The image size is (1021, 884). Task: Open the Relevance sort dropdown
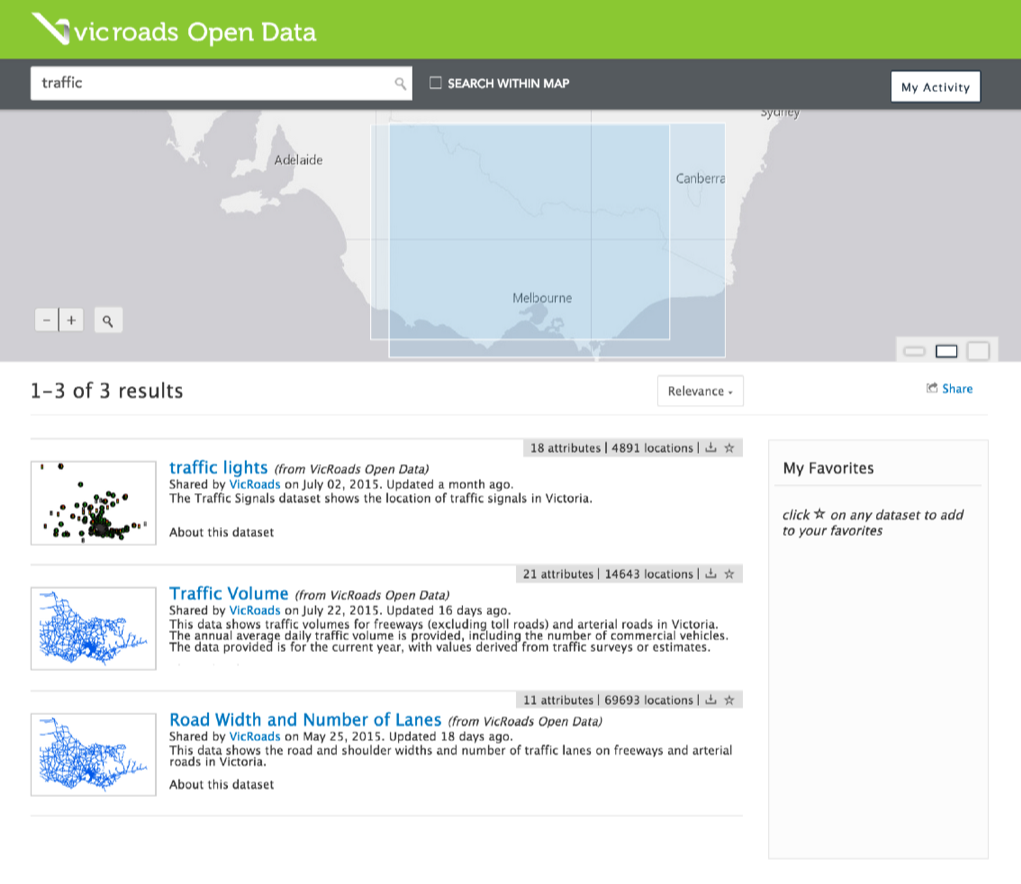(700, 391)
